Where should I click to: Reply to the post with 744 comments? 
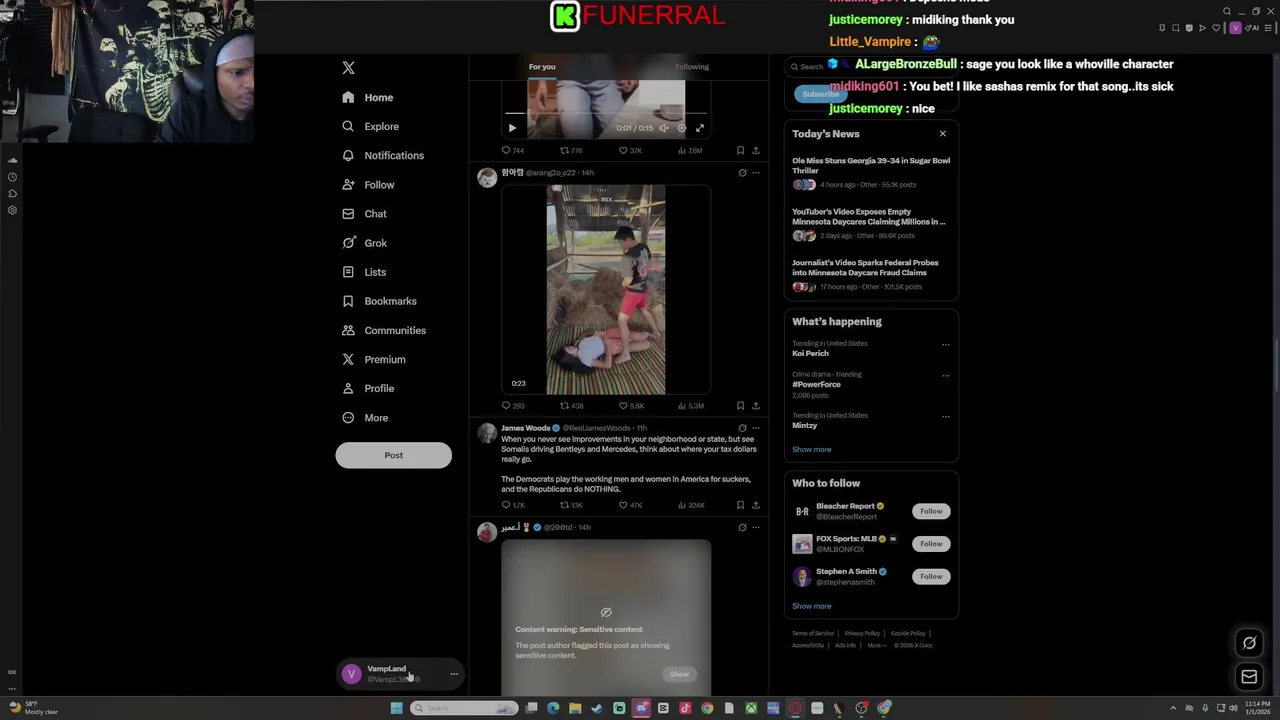pos(513,150)
